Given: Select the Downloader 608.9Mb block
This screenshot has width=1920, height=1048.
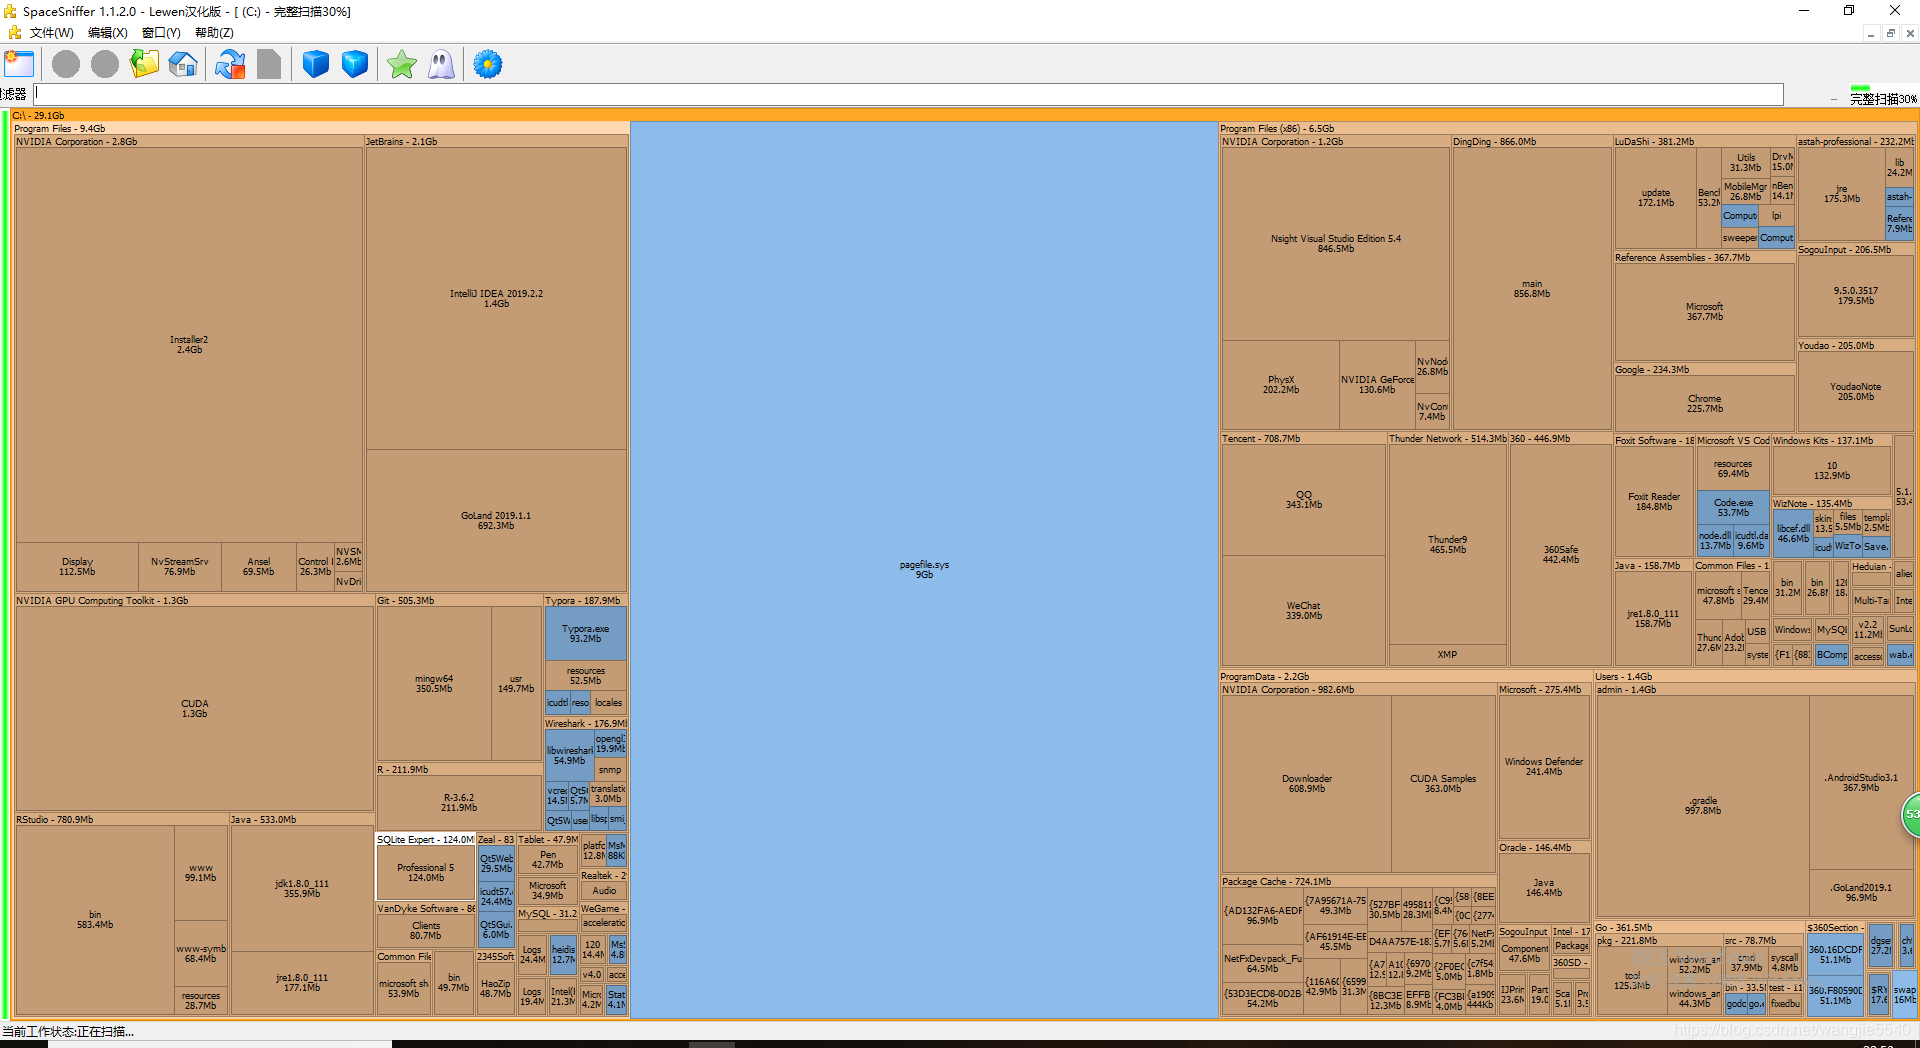Looking at the screenshot, I should point(1307,784).
